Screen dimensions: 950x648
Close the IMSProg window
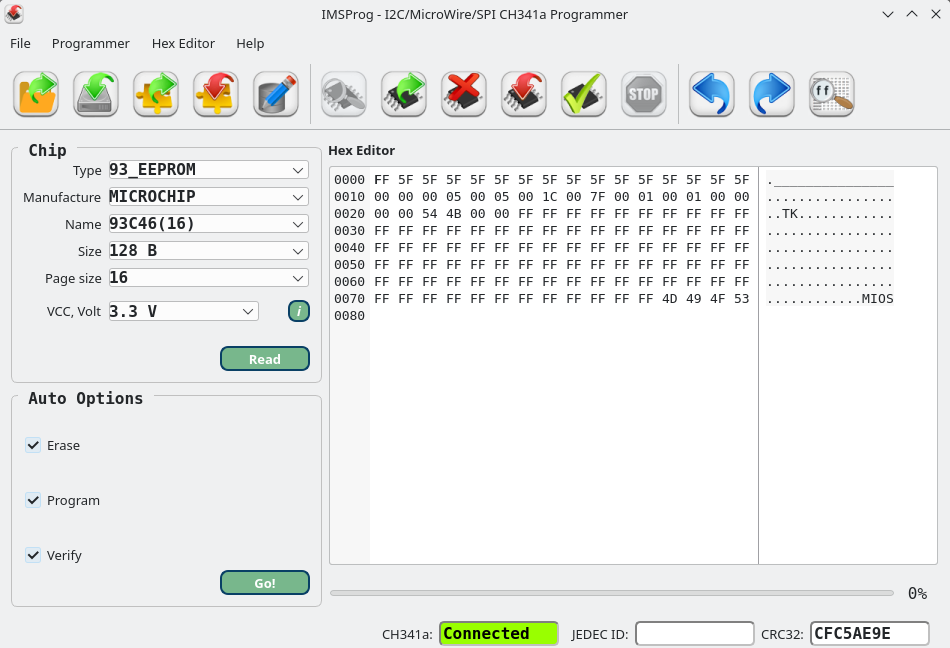936,14
